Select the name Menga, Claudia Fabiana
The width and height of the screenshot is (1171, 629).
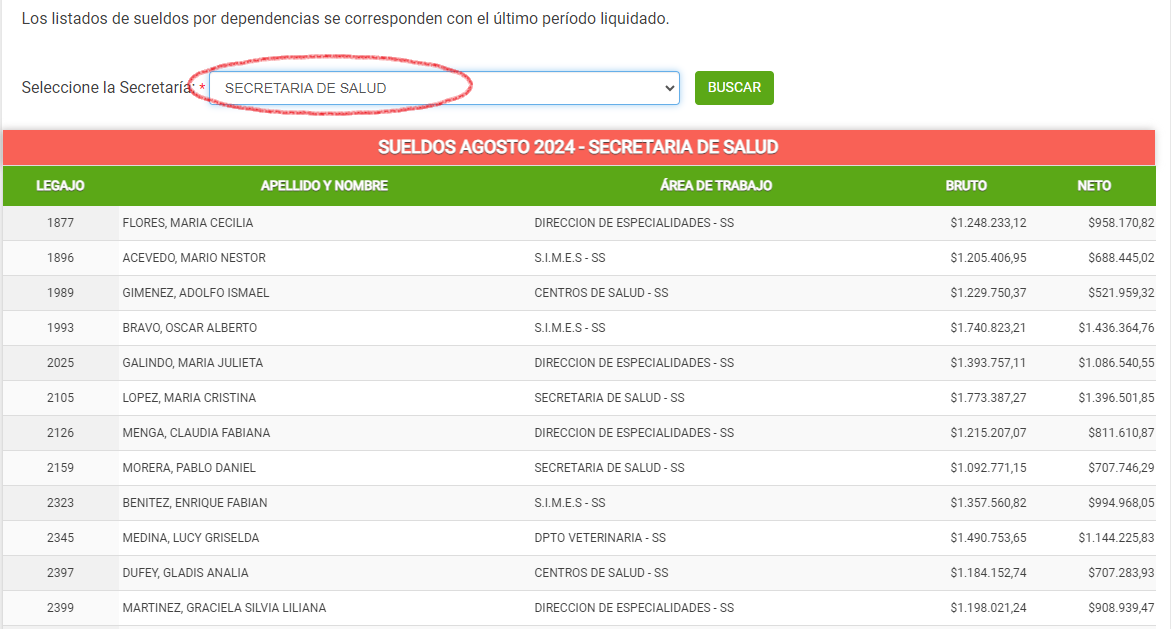click(x=196, y=433)
